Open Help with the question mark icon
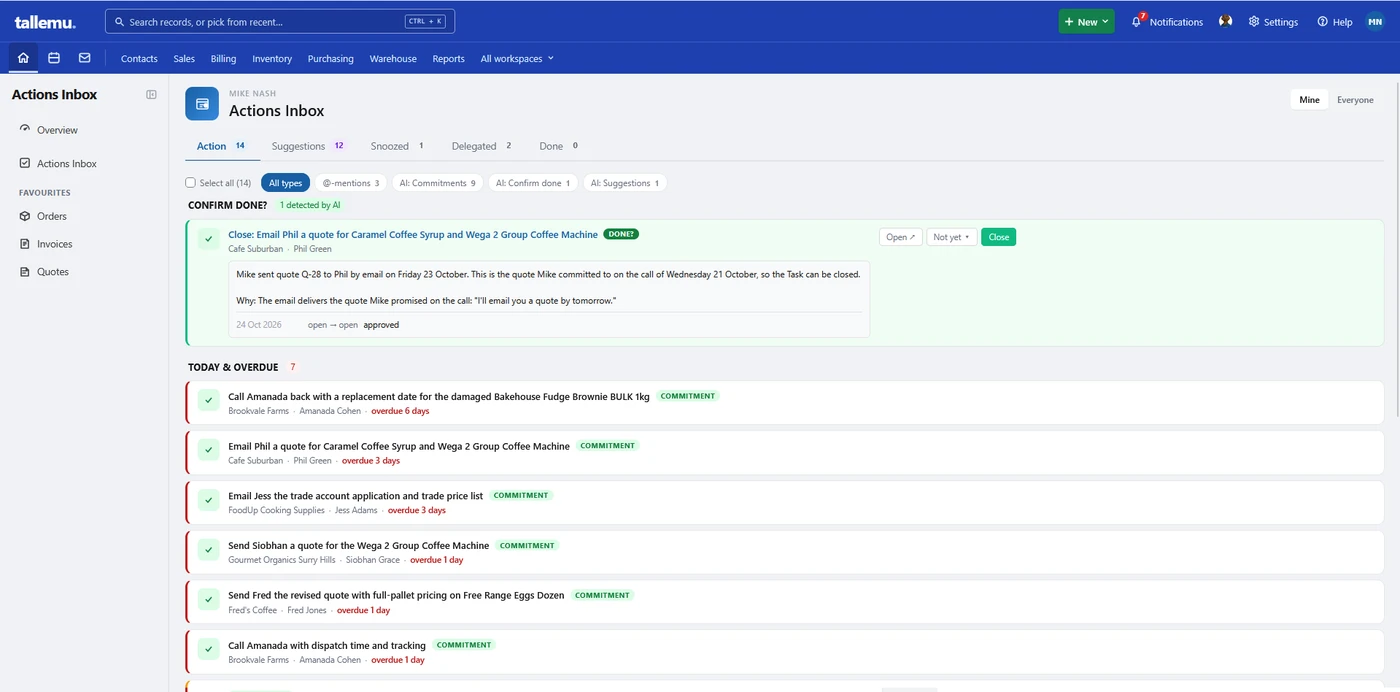The width and height of the screenshot is (1400, 692). (1335, 22)
